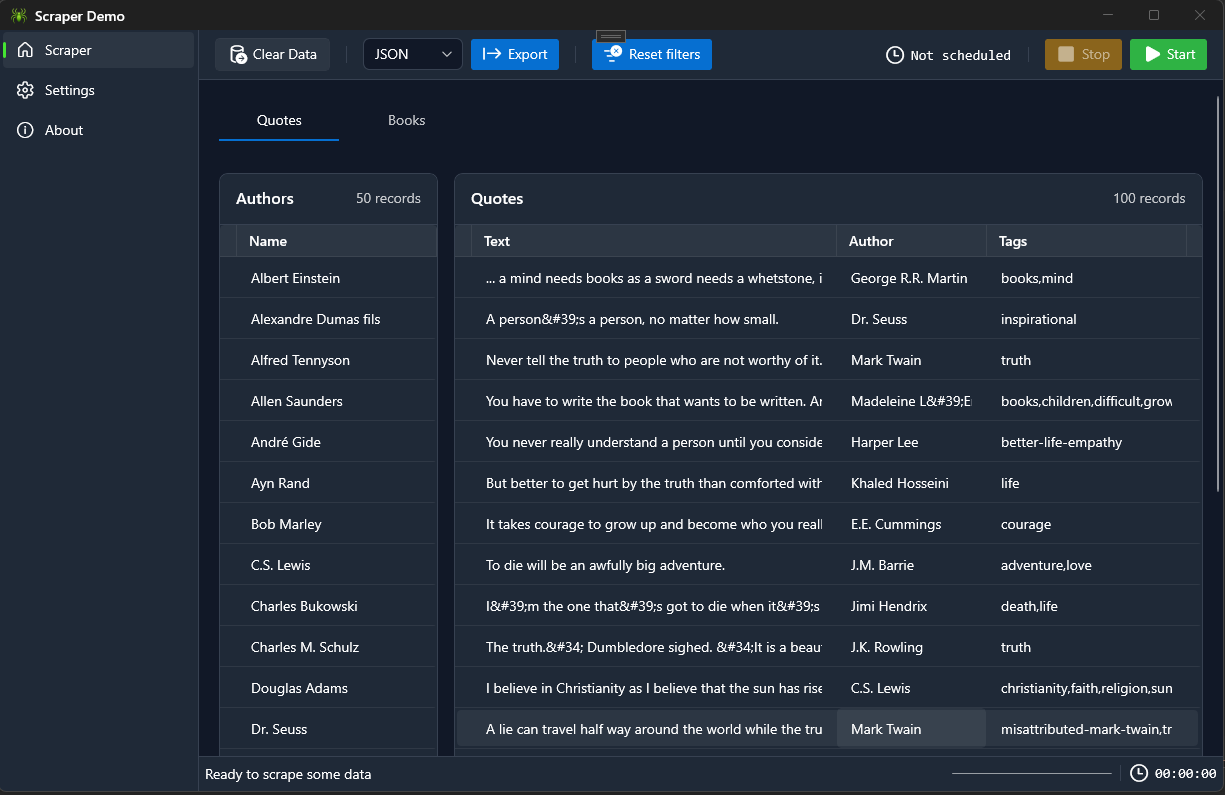Click the Jimi Hendrix author cell
This screenshot has height=795, width=1225.
[x=911, y=606]
